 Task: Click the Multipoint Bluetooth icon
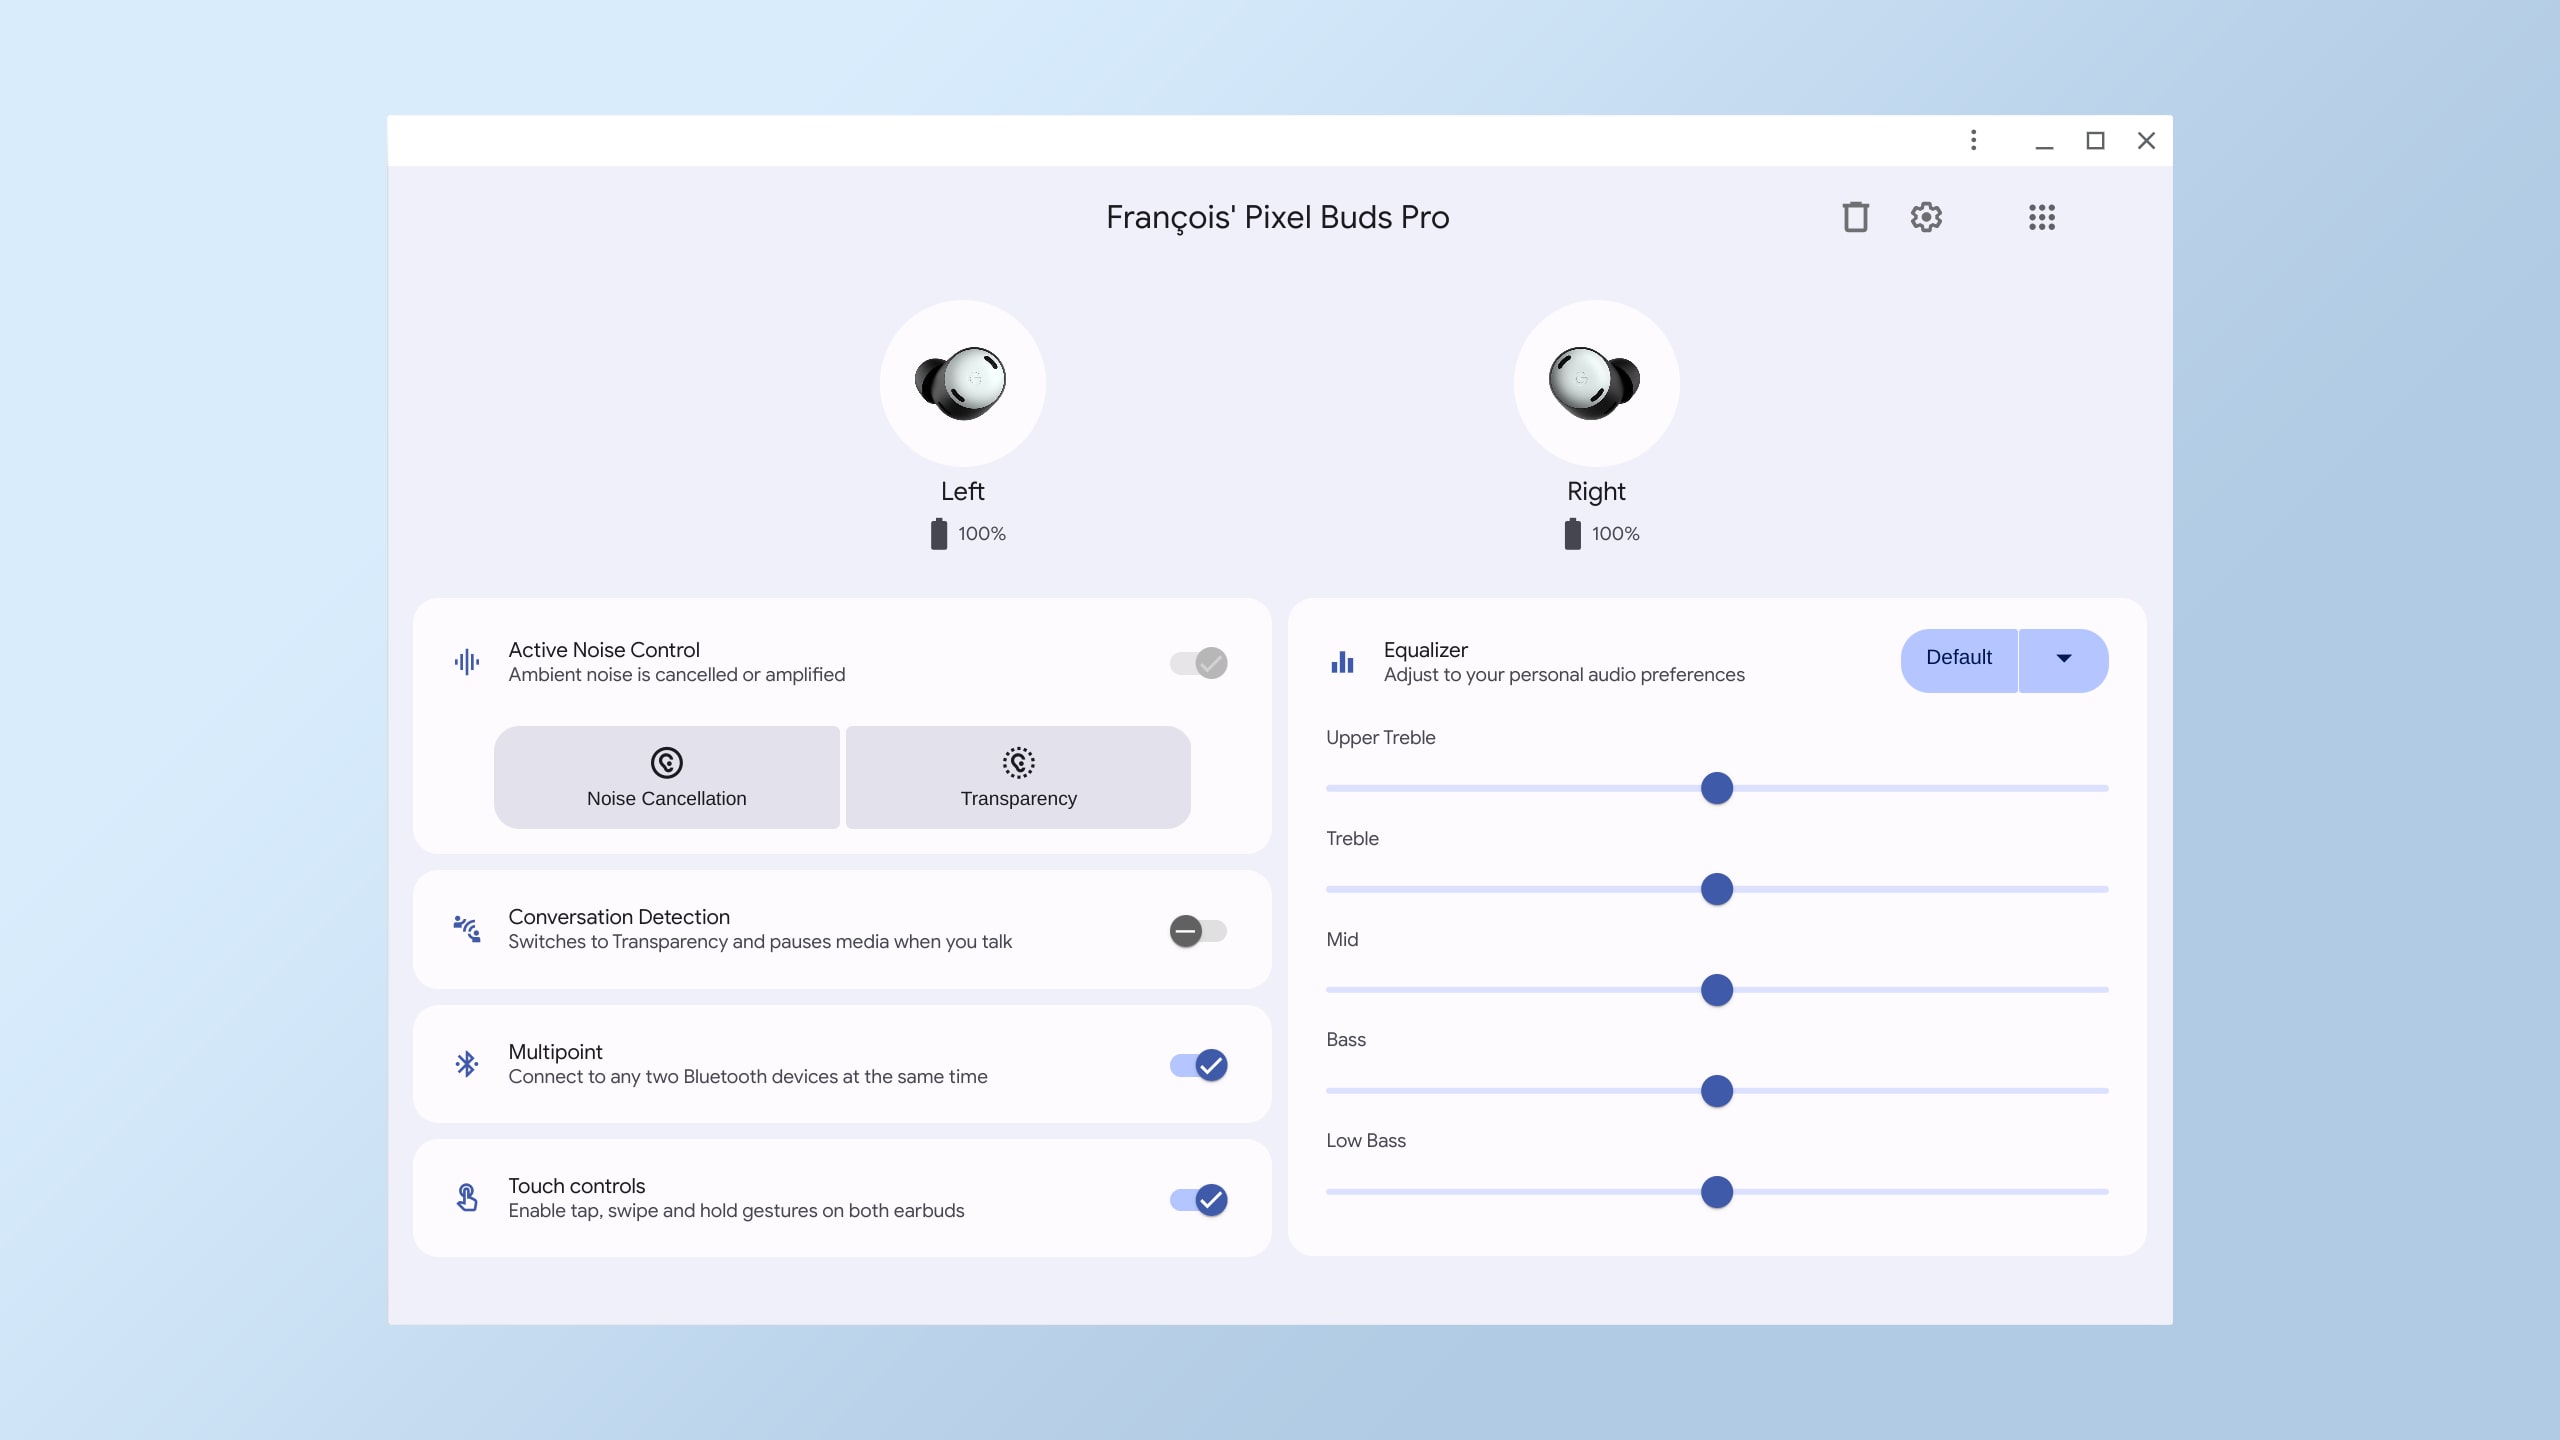pos(466,1064)
